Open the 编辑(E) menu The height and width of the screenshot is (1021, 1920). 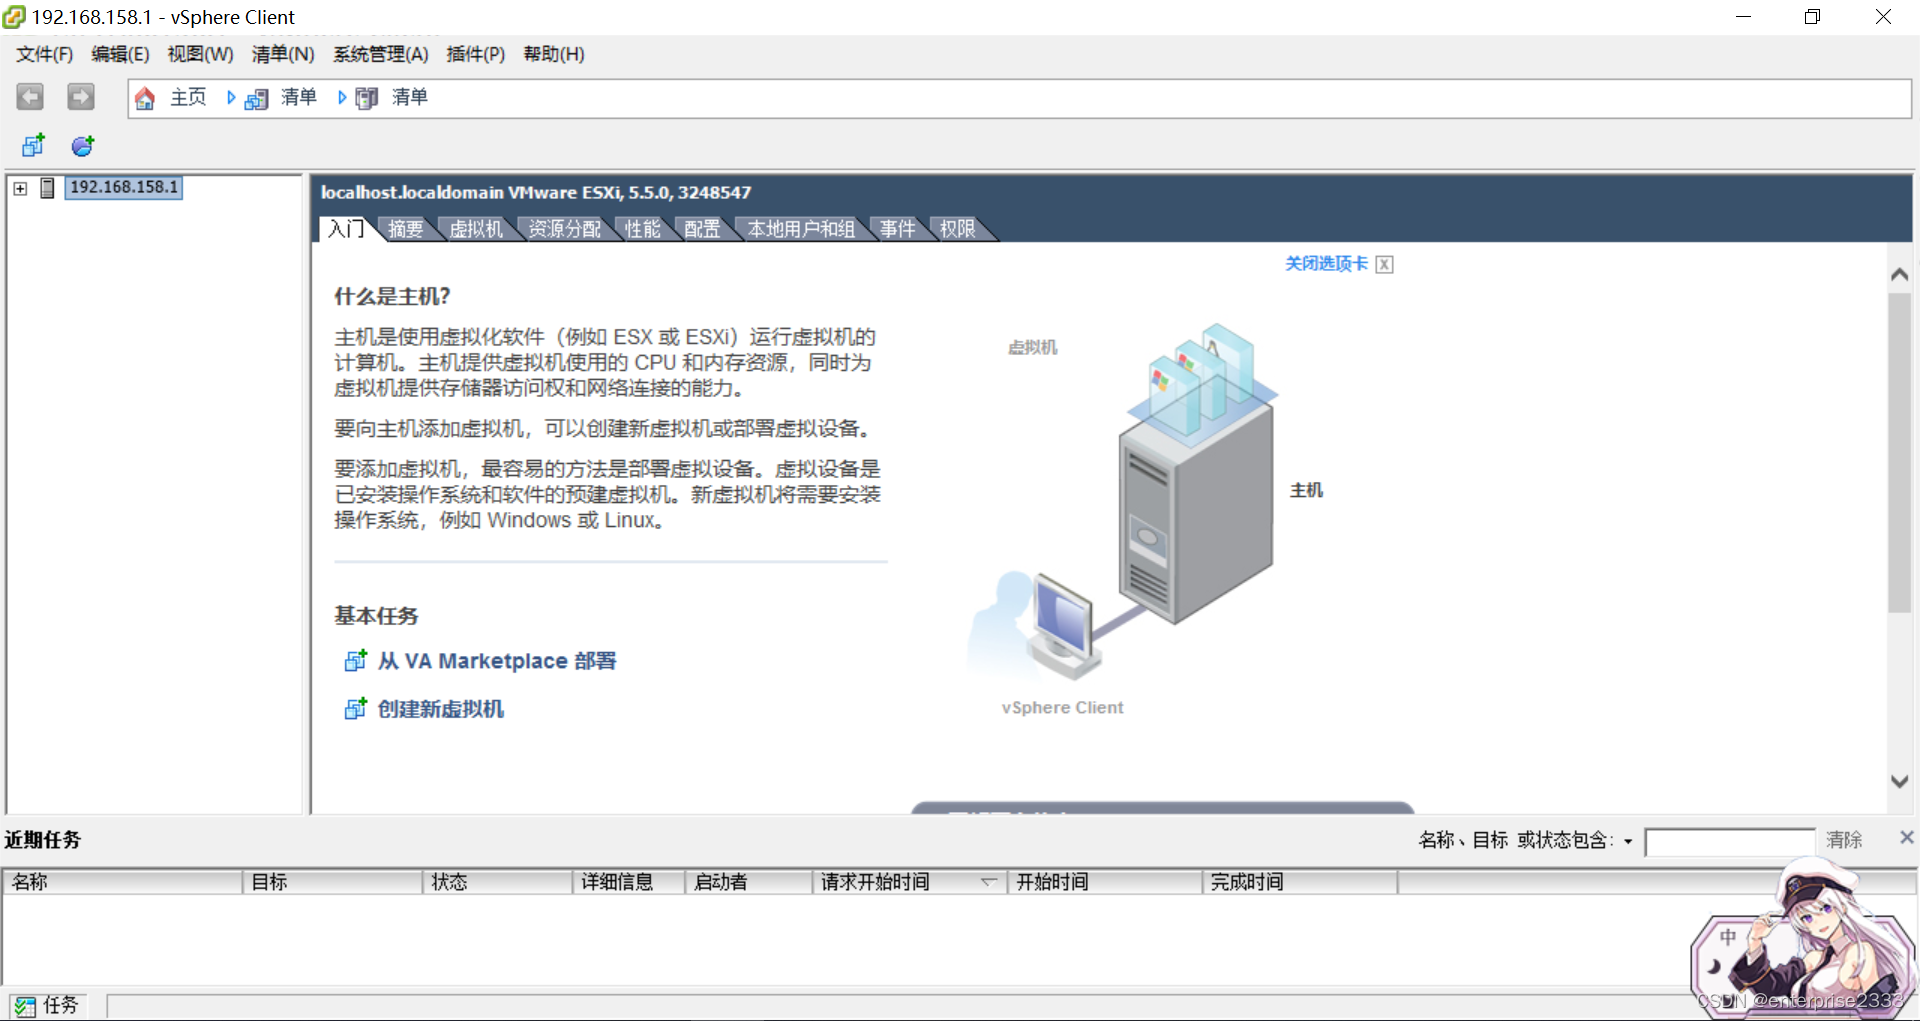coord(120,54)
